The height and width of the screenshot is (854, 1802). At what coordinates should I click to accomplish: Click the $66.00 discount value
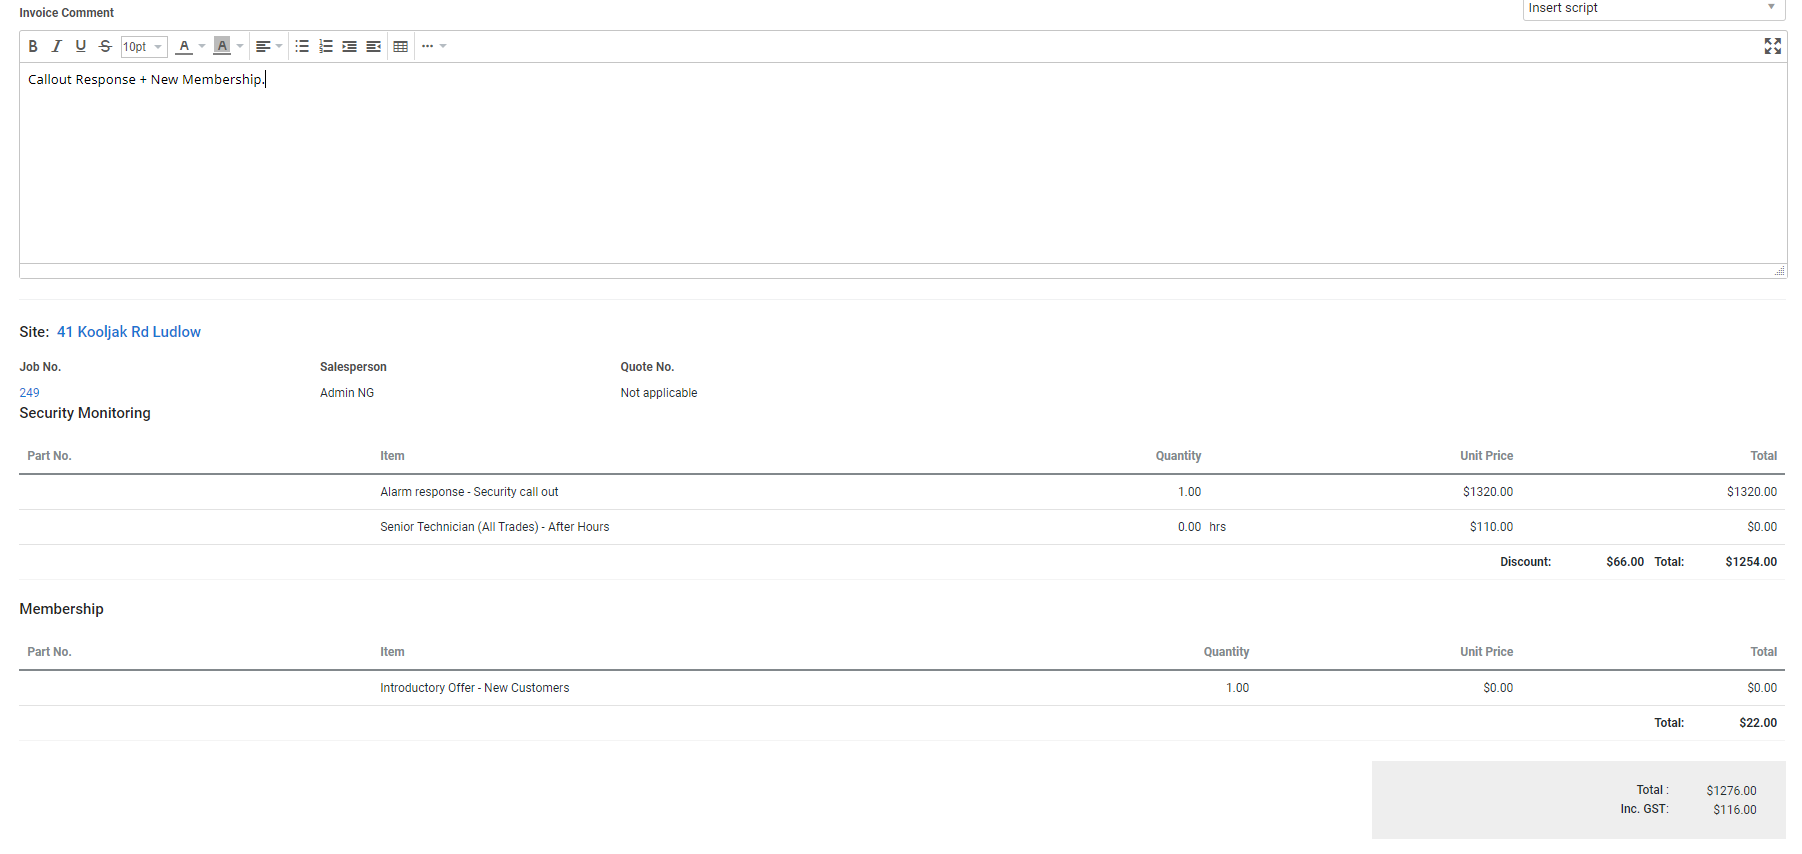point(1625,562)
